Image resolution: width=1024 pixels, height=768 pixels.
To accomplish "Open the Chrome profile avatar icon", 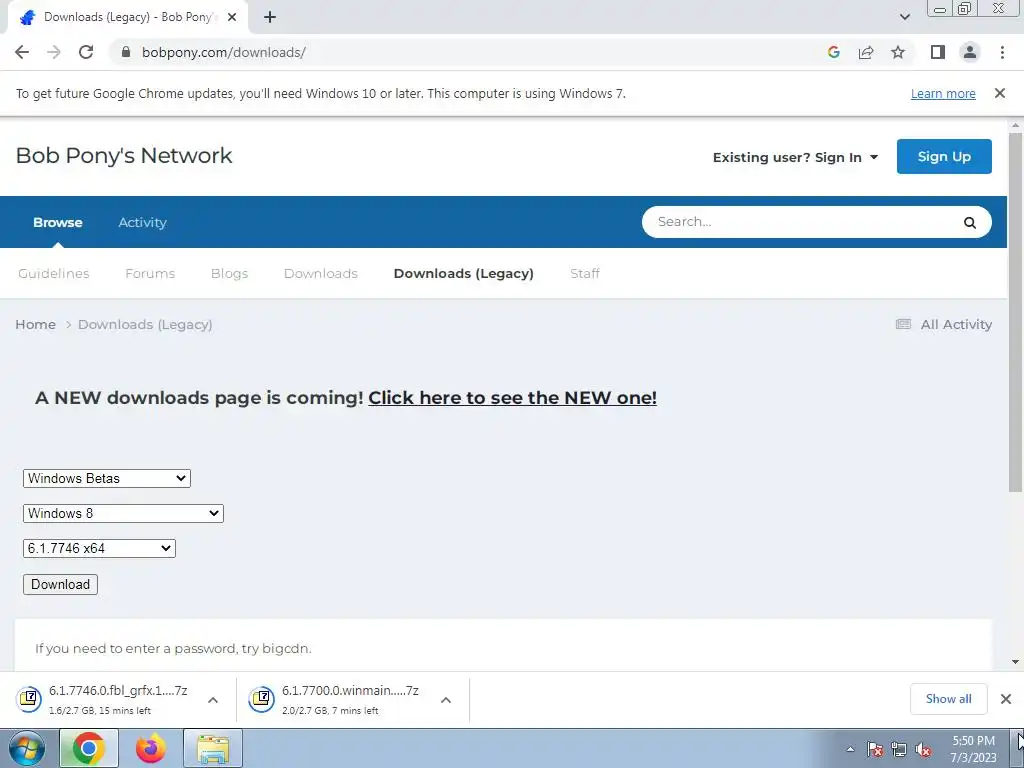I will [x=970, y=52].
